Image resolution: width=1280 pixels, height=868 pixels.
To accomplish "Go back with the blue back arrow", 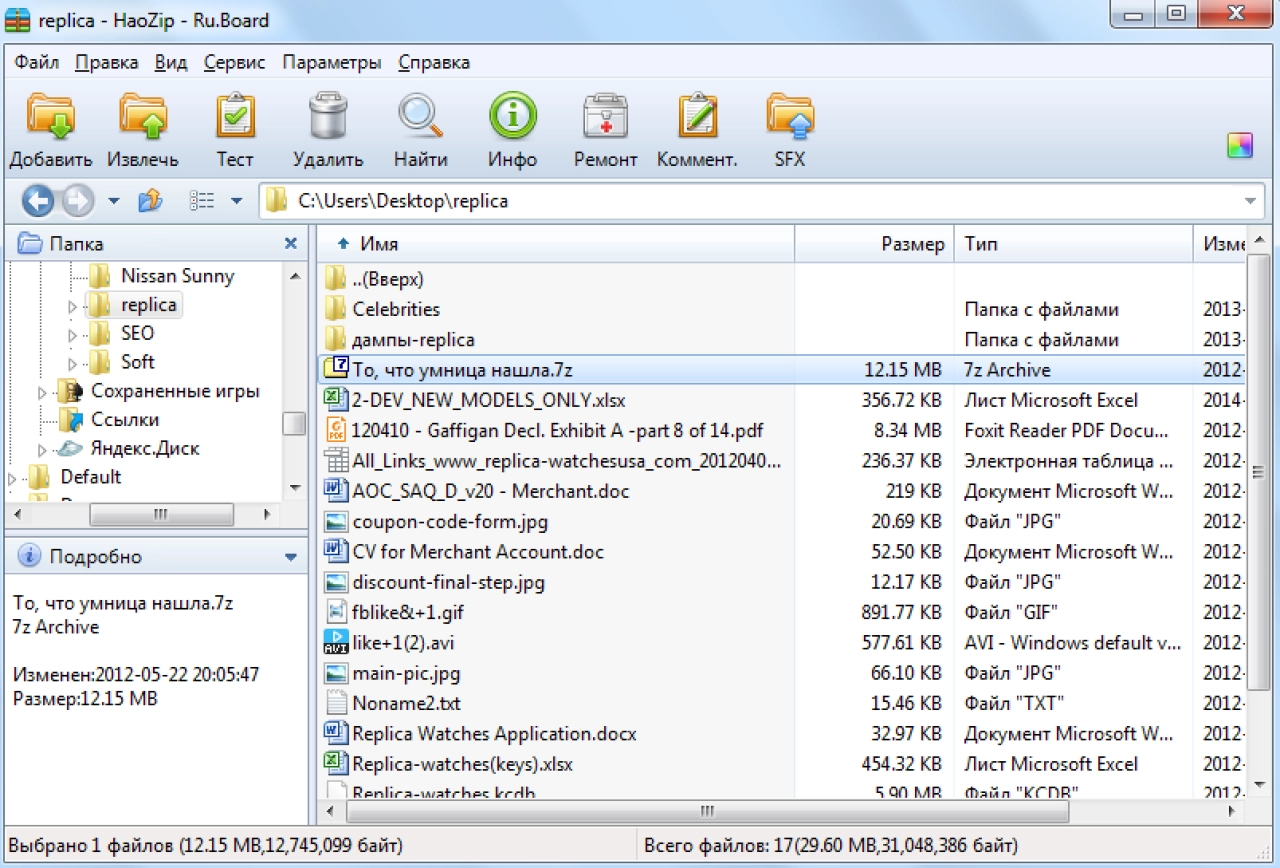I will point(38,201).
